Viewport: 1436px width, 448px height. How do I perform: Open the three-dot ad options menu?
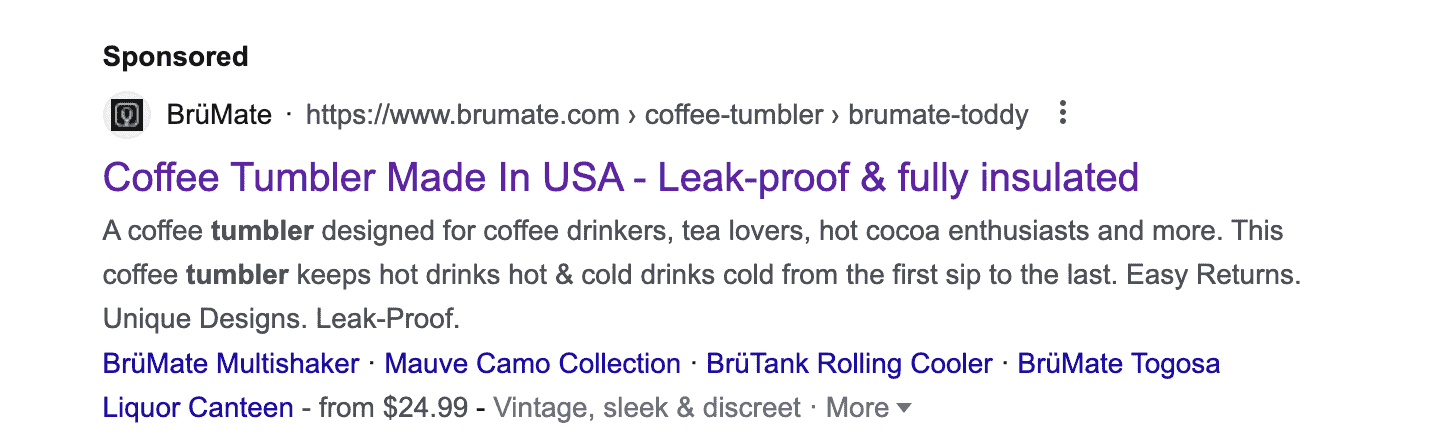(x=1062, y=113)
